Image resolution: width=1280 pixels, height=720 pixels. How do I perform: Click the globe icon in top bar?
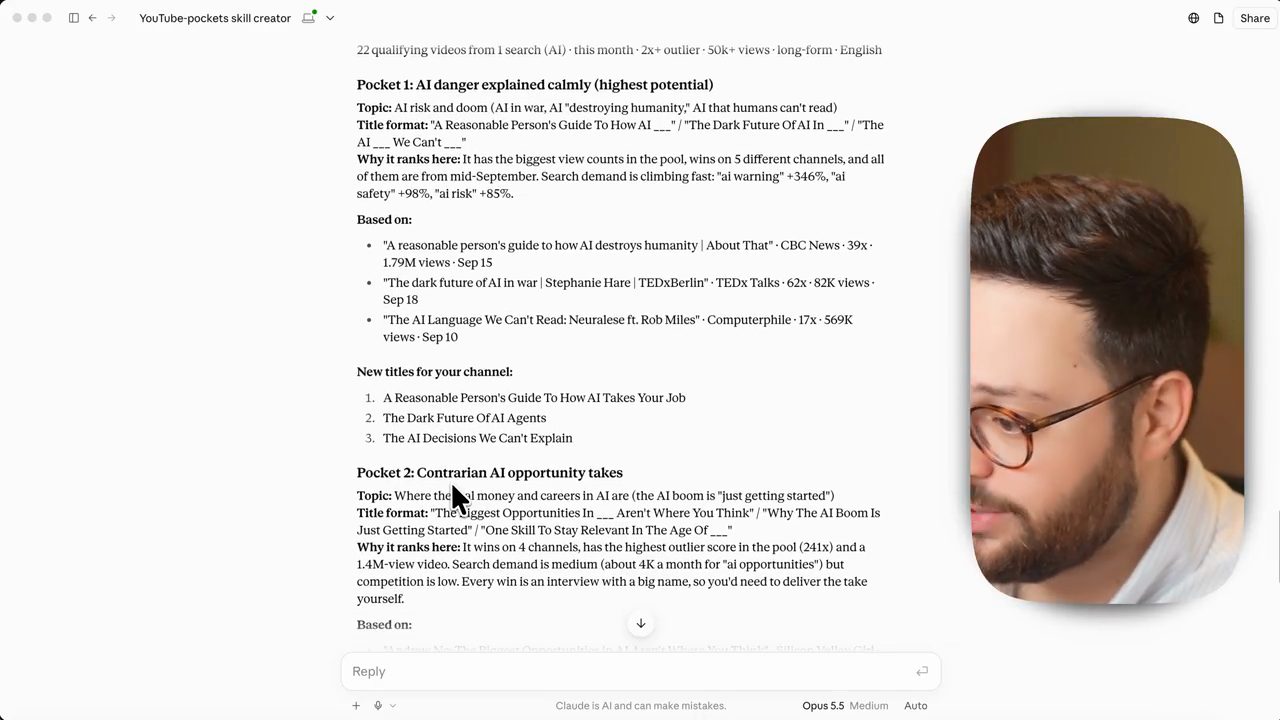1194,18
